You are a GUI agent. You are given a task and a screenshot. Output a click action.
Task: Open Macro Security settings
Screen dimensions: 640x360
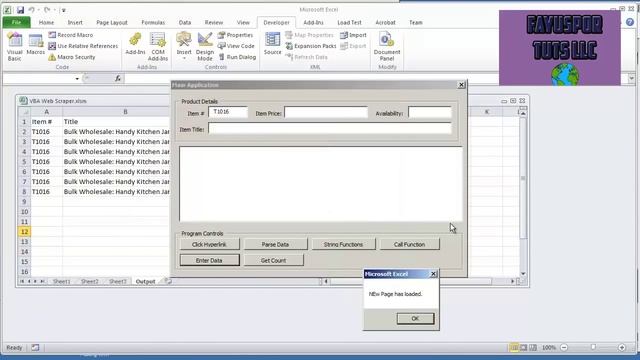click(x=72, y=57)
